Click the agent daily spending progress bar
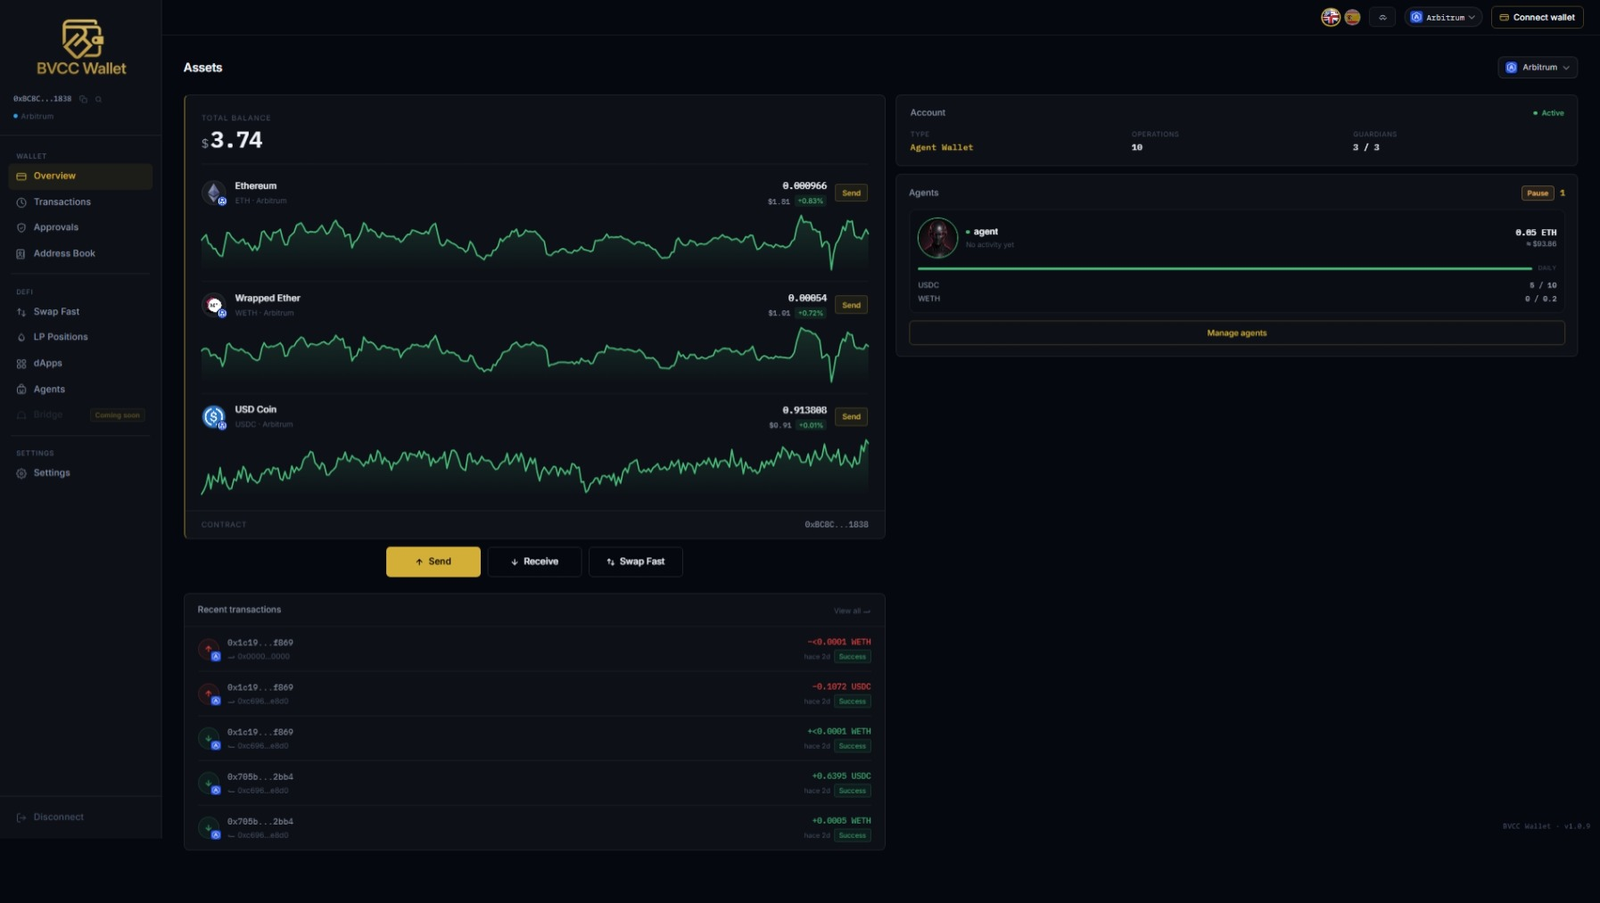This screenshot has width=1600, height=903. [1225, 268]
